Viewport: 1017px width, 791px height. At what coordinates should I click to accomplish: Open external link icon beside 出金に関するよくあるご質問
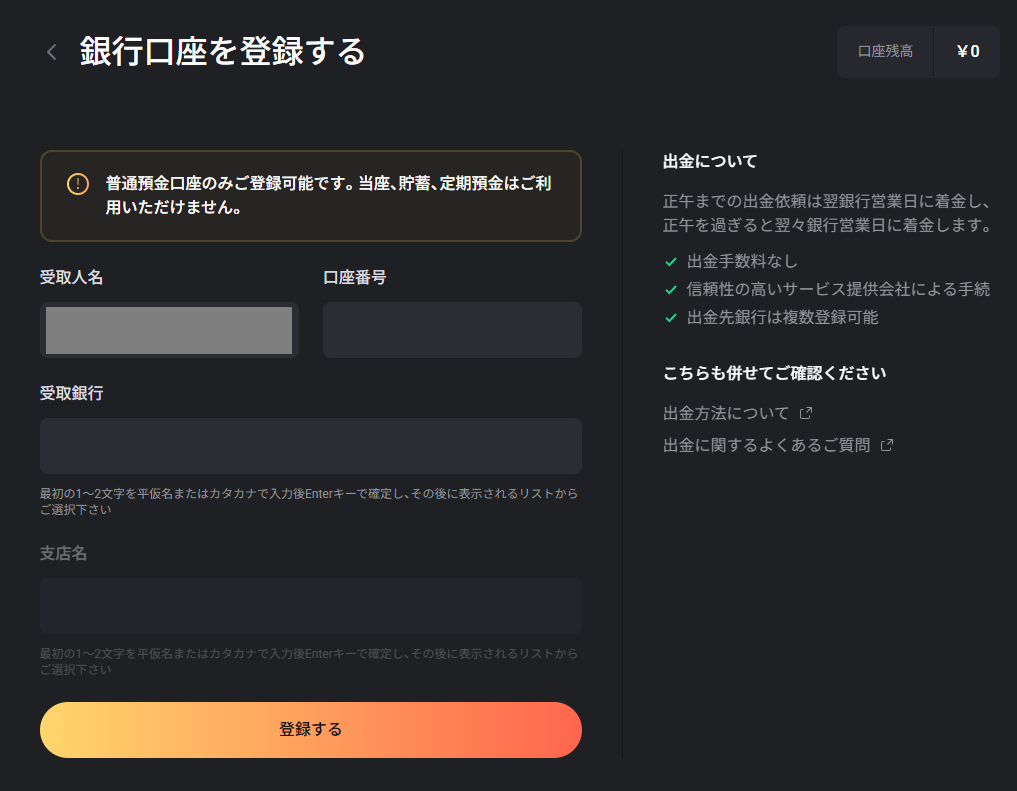(x=887, y=445)
